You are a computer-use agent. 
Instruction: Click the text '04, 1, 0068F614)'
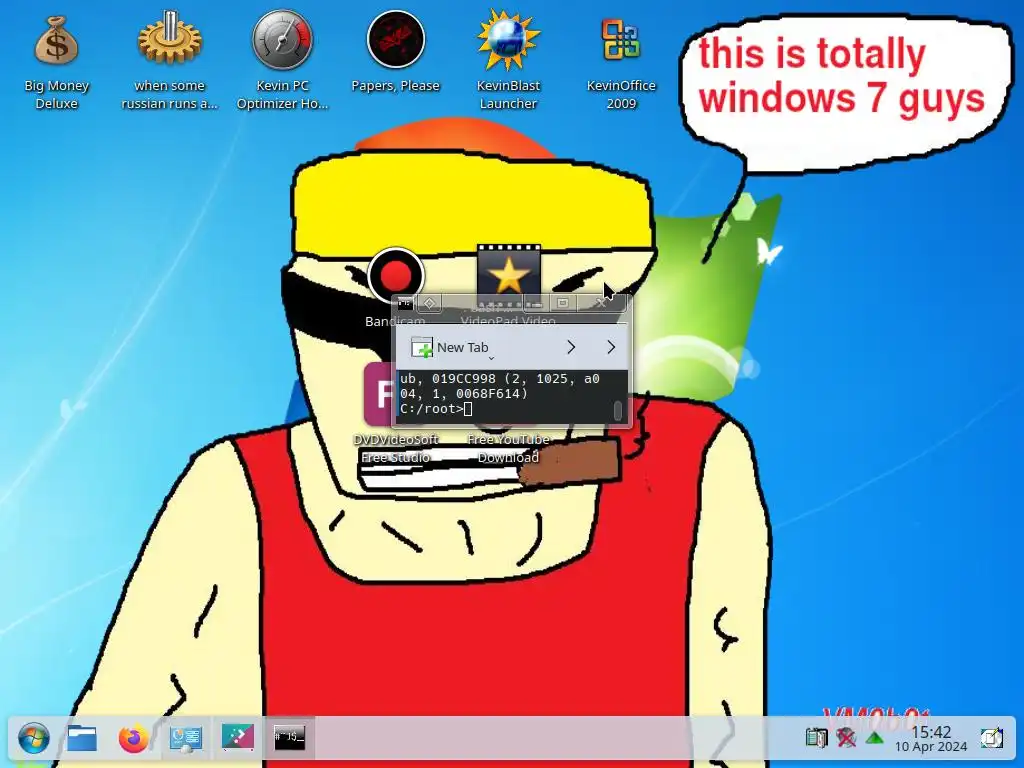464,394
